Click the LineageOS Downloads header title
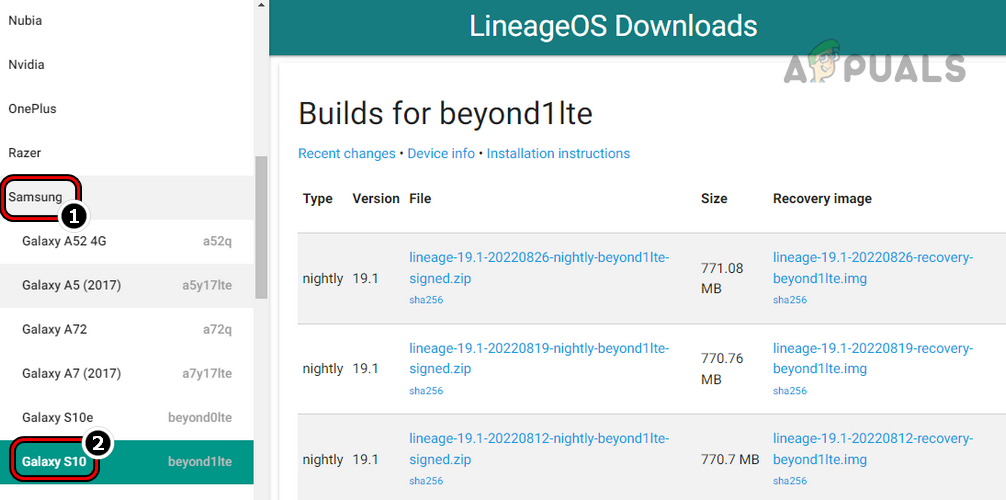Screen dimensions: 1006x500 pos(614,26)
